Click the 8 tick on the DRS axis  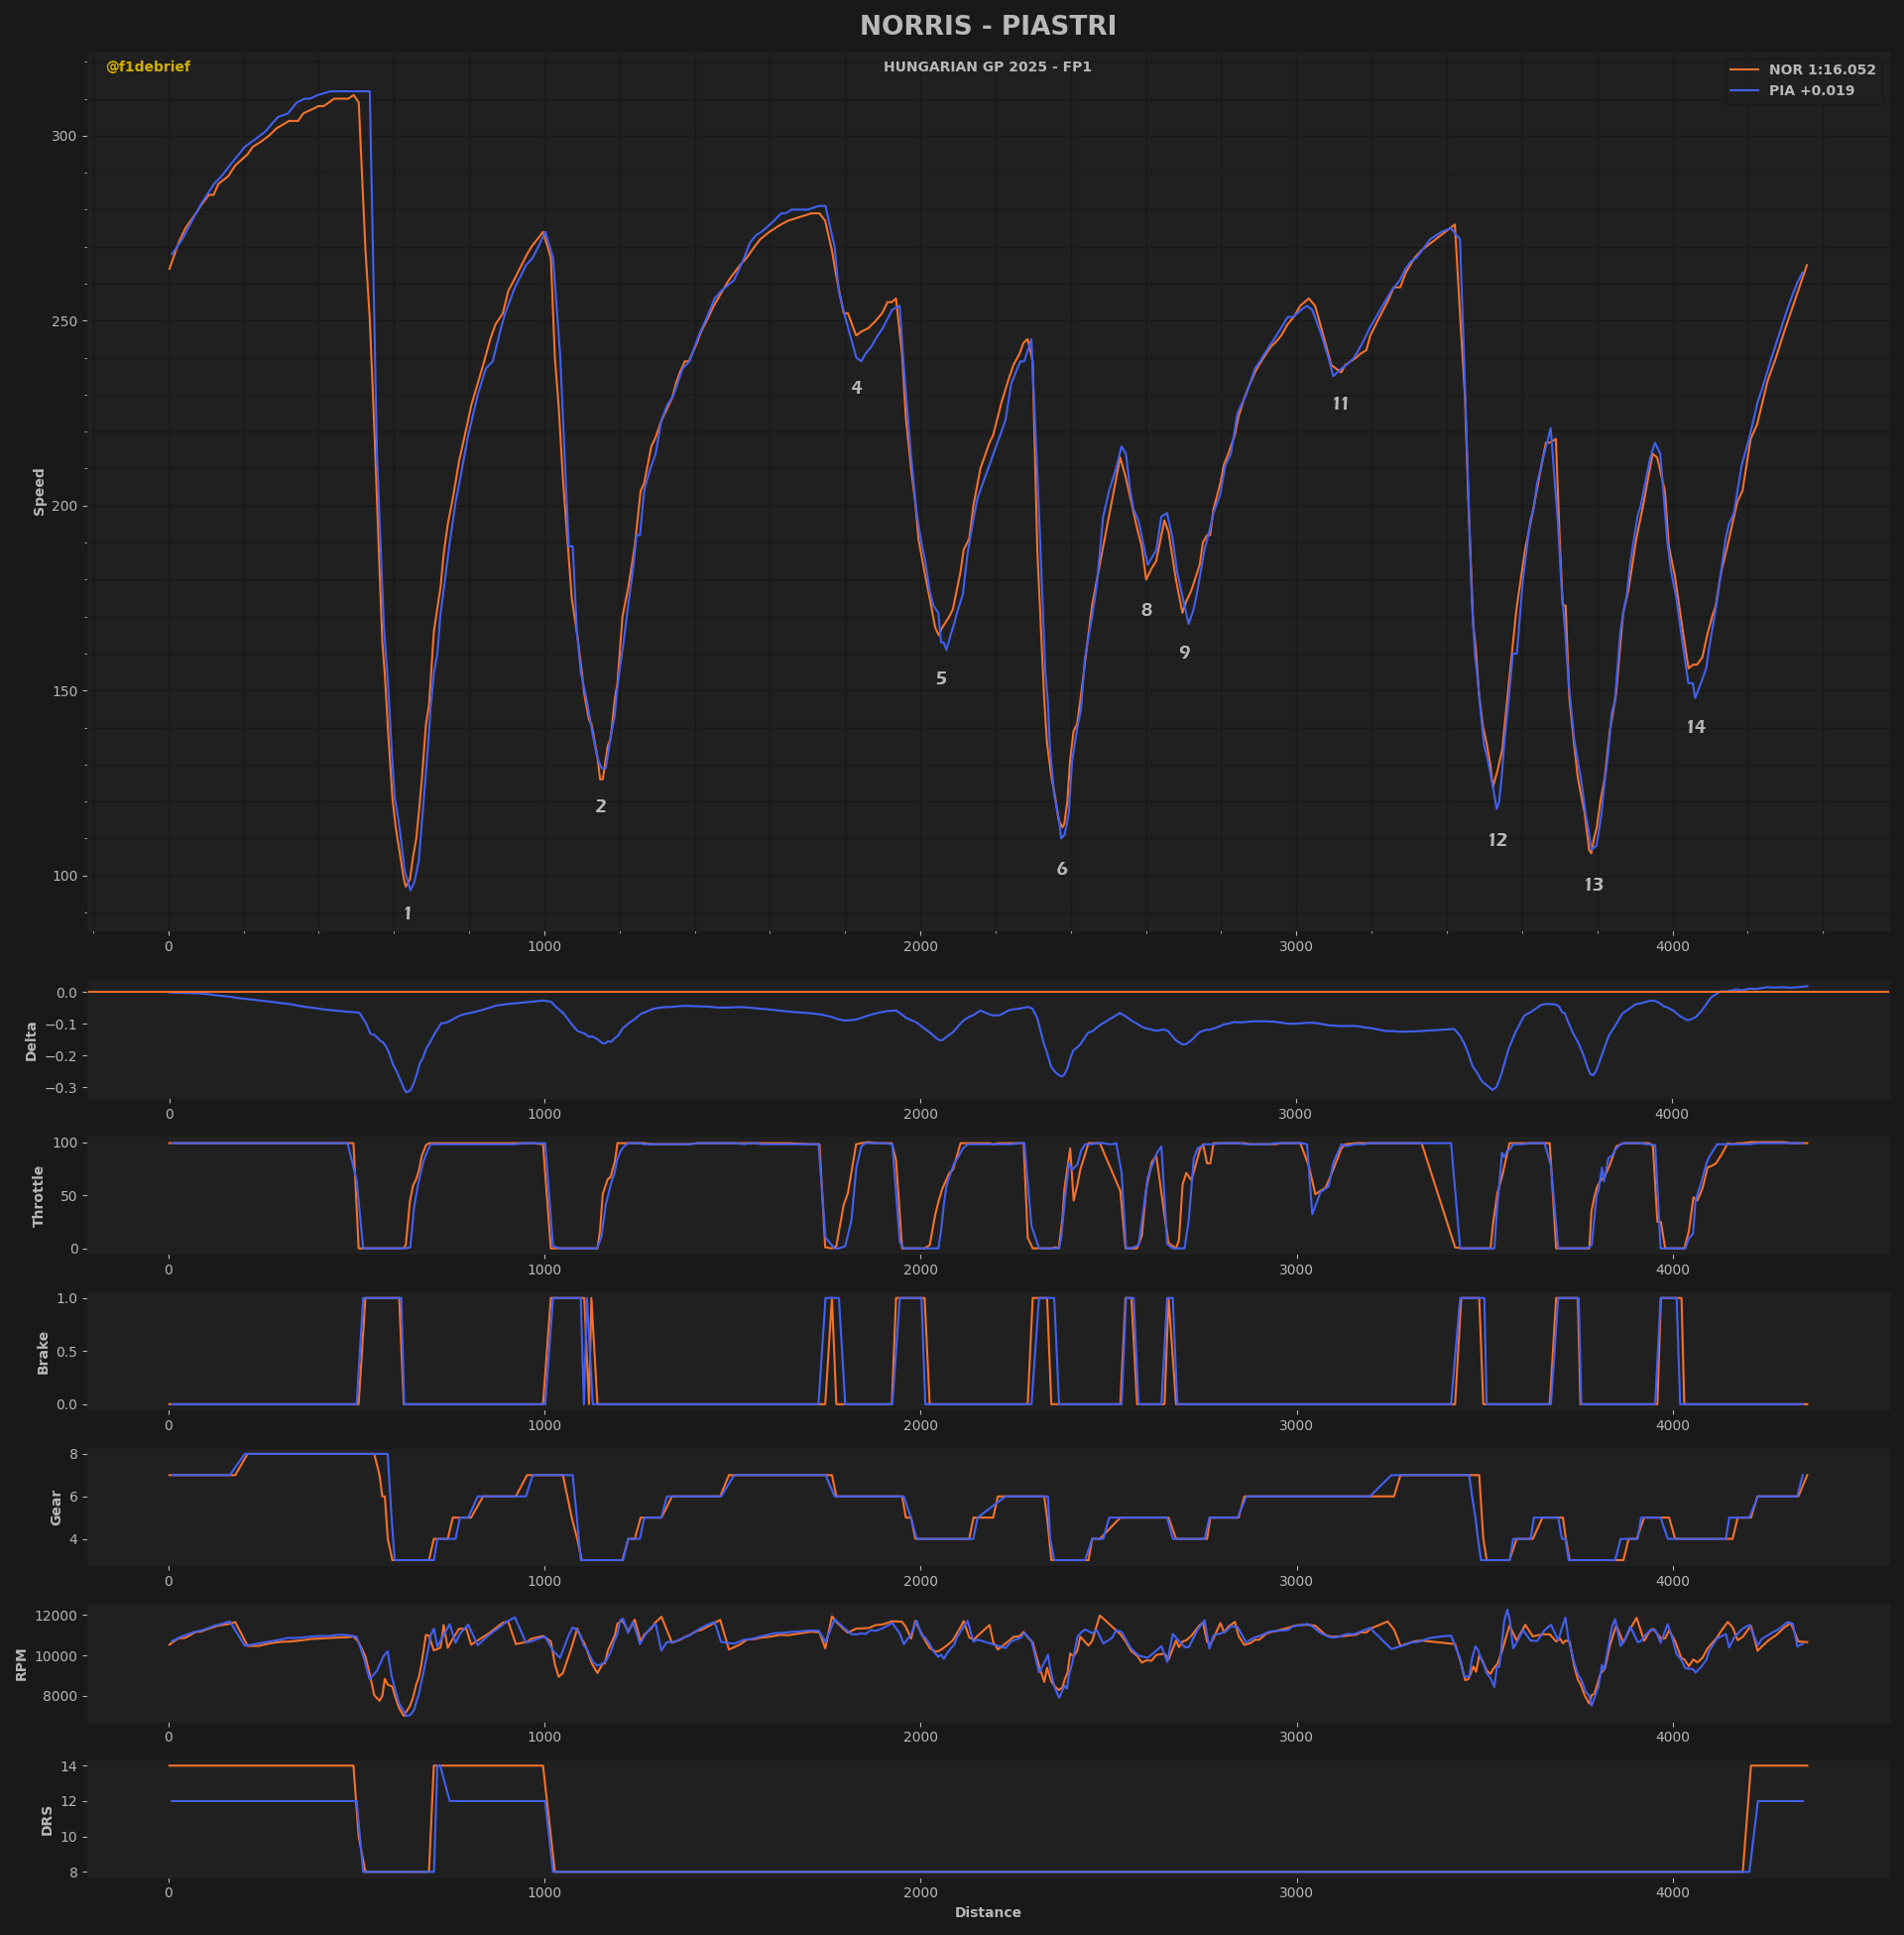(74, 1872)
